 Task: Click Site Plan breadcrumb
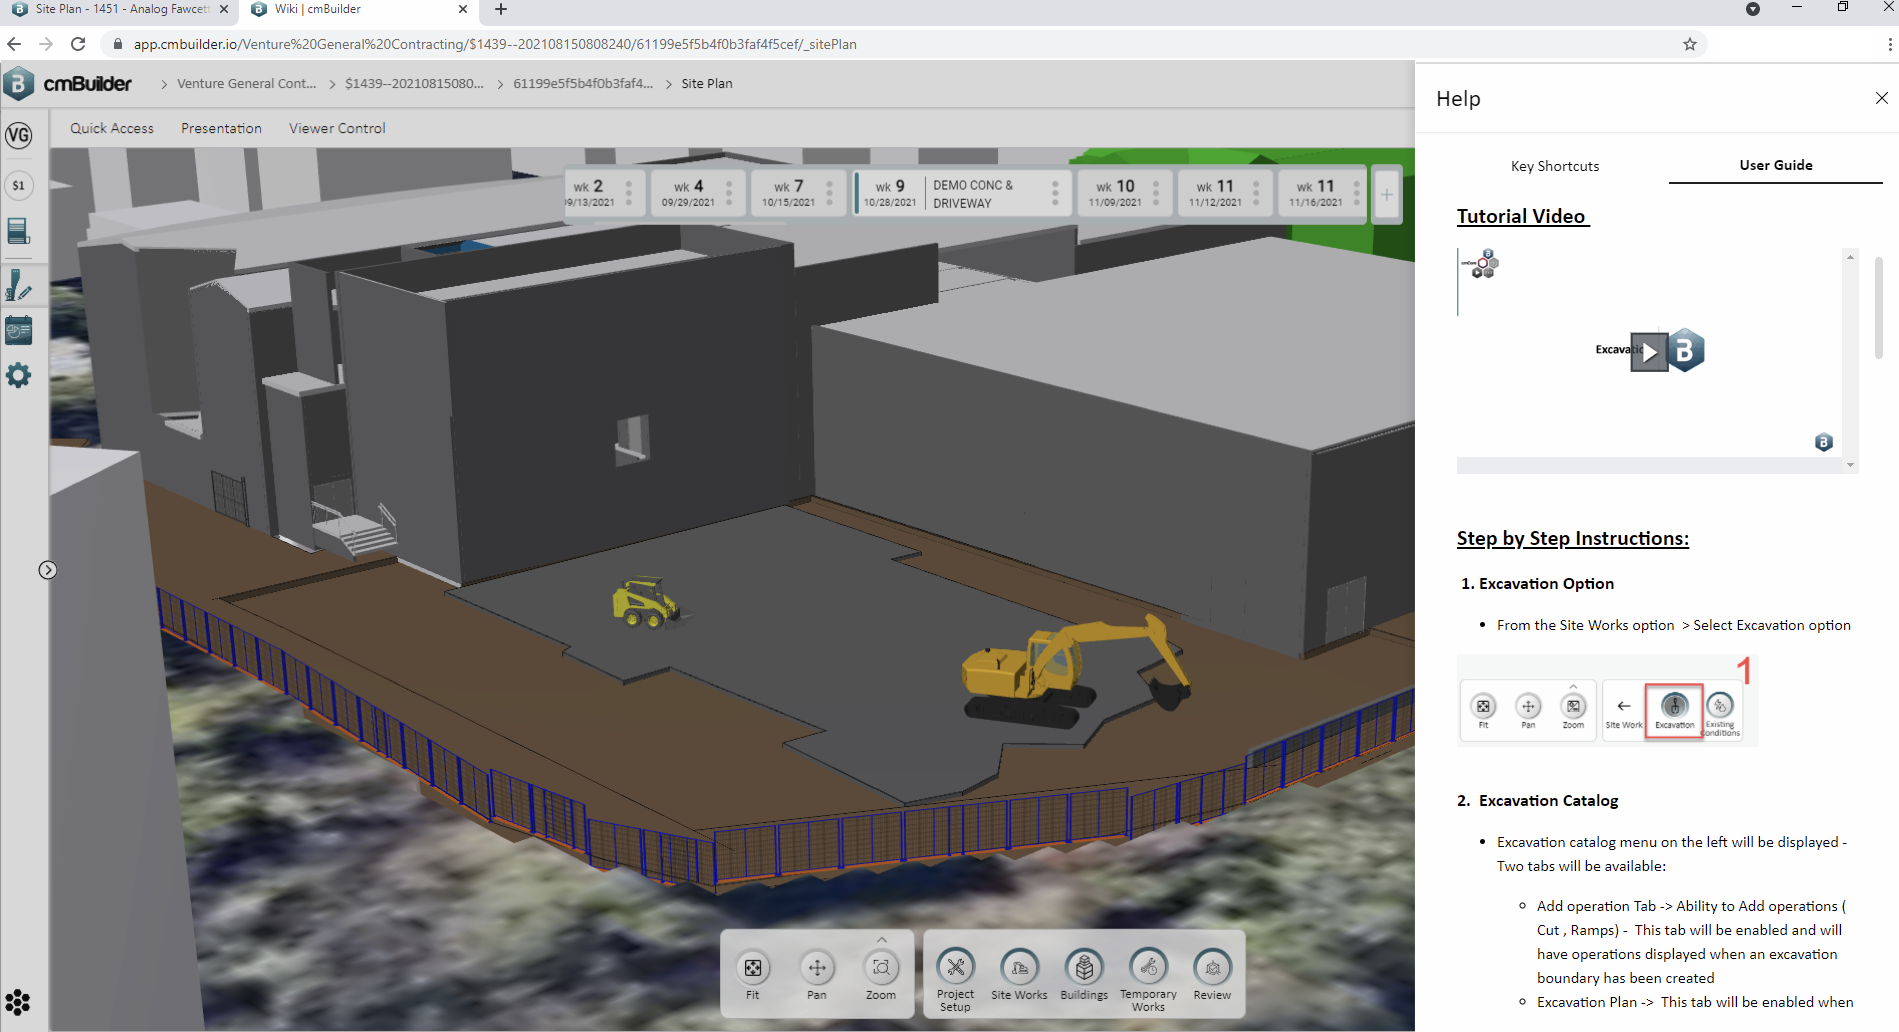point(706,84)
